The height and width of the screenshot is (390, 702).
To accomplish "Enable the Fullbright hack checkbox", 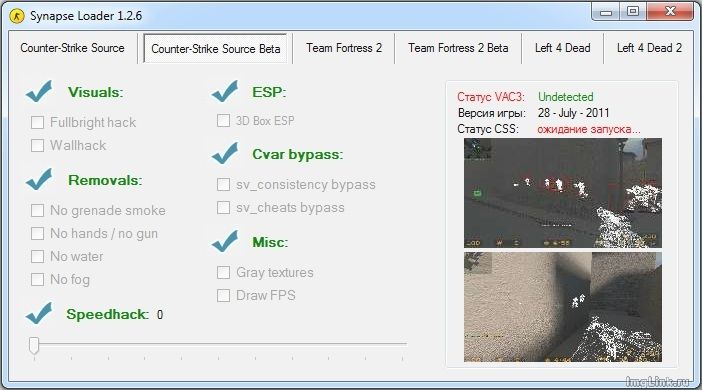I will pos(37,122).
